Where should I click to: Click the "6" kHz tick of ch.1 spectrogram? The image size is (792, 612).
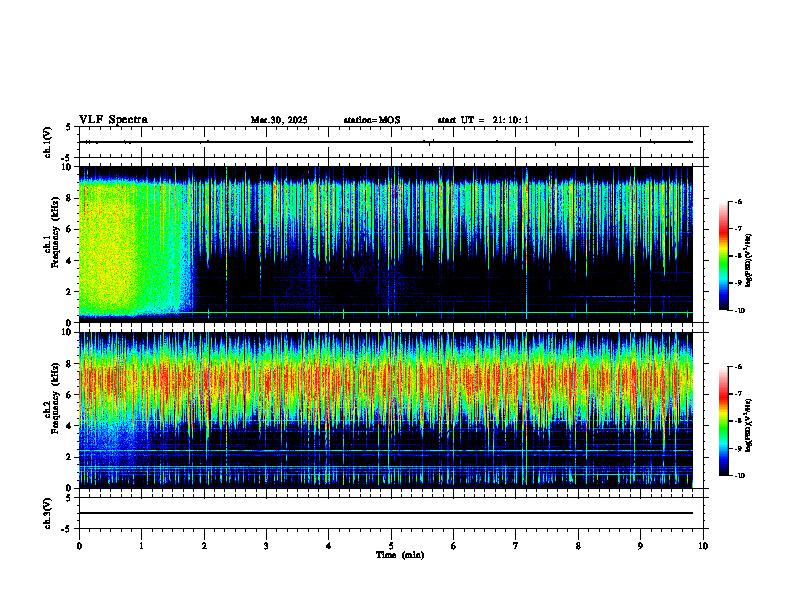tap(70, 229)
